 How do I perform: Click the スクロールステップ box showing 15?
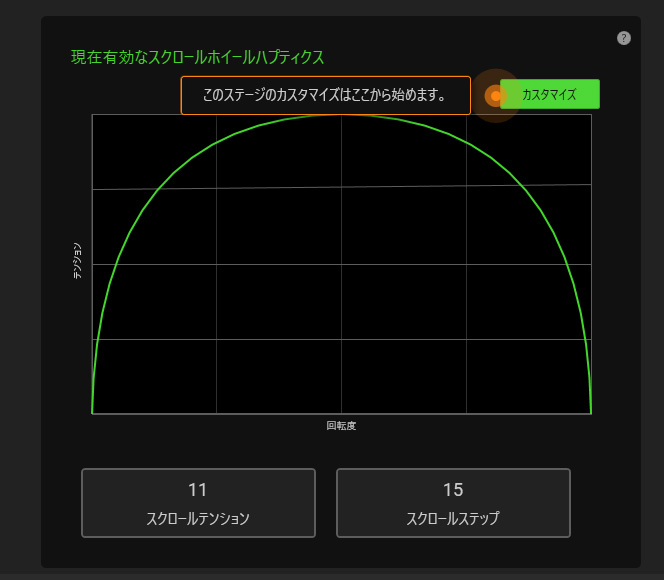point(453,503)
